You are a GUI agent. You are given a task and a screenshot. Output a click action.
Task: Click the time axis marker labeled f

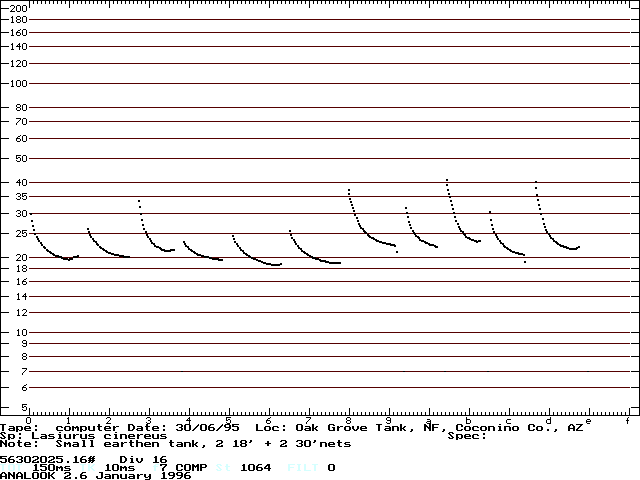pyautogui.click(x=627, y=420)
